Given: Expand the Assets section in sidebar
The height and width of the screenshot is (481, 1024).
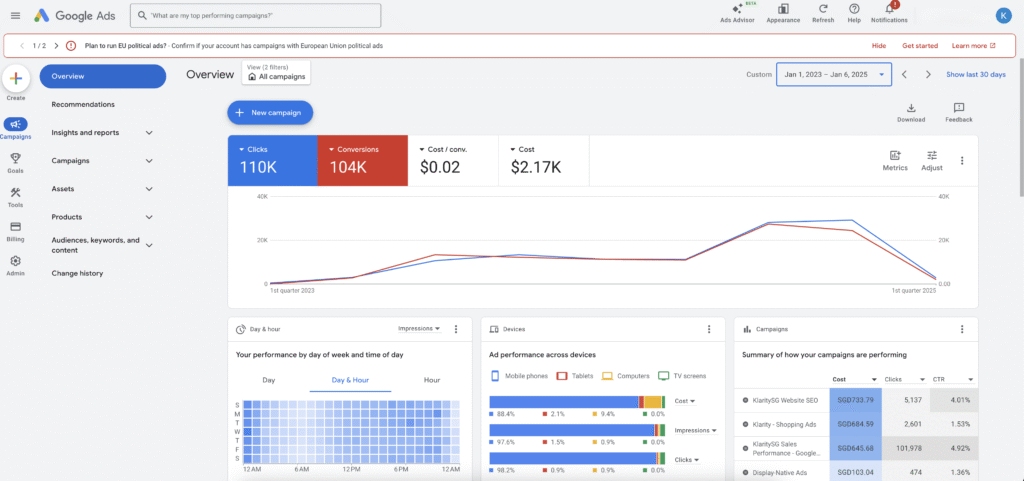Looking at the screenshot, I should [x=149, y=189].
